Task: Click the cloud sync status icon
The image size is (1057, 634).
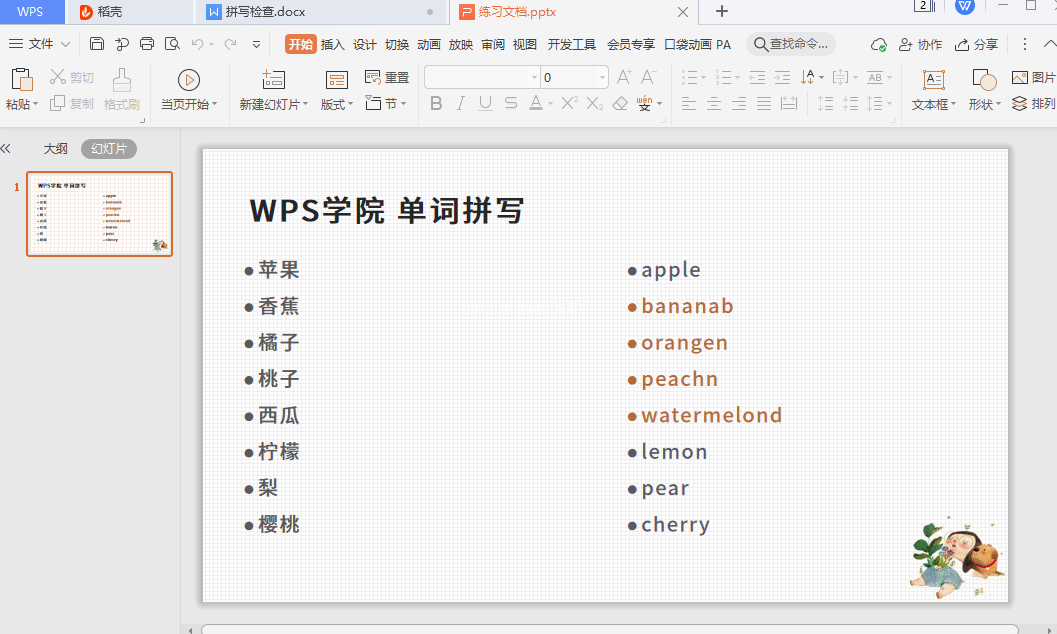Action: (x=878, y=44)
